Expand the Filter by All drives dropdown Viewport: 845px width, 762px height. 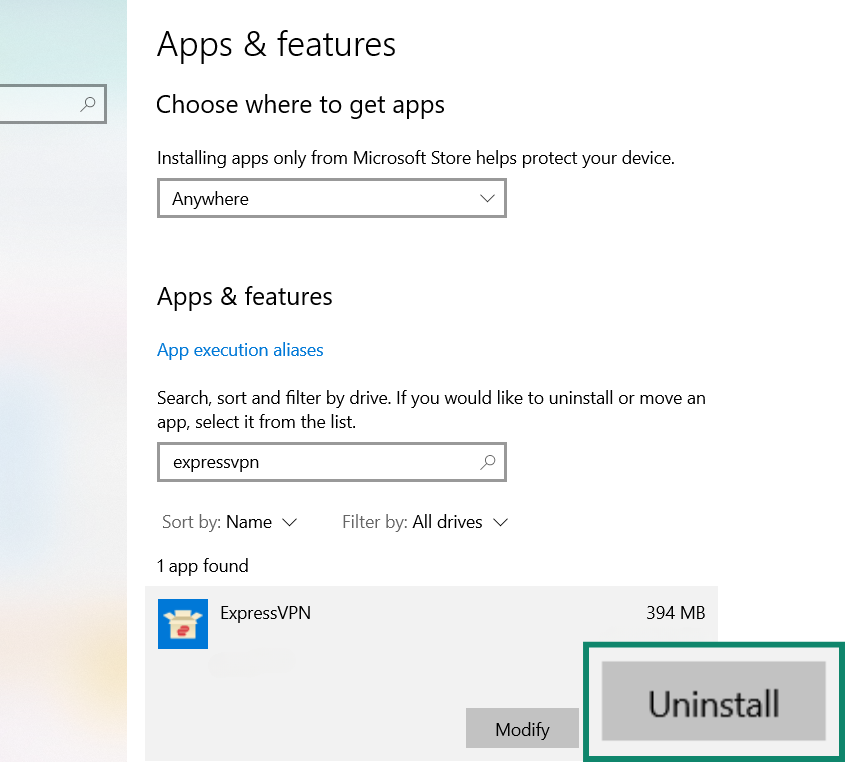[425, 522]
